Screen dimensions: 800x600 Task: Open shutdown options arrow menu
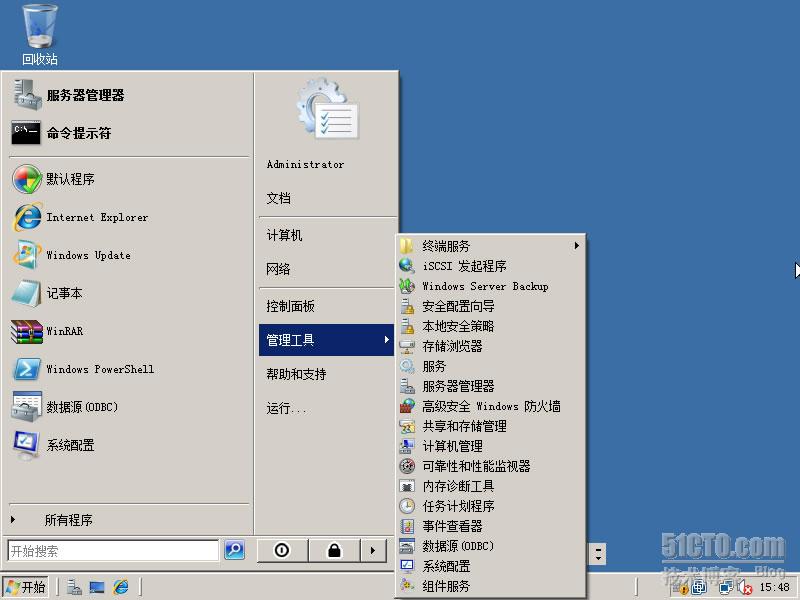point(372,550)
